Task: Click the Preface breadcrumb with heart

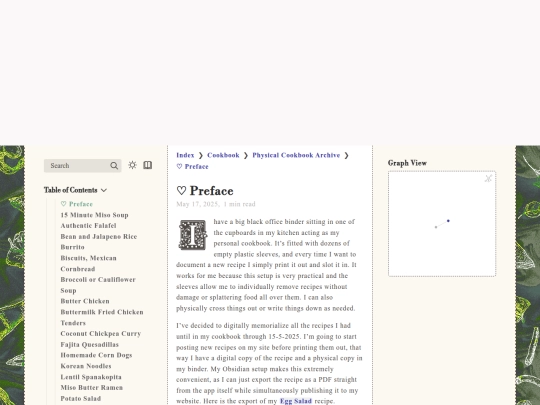Action: [x=193, y=167]
